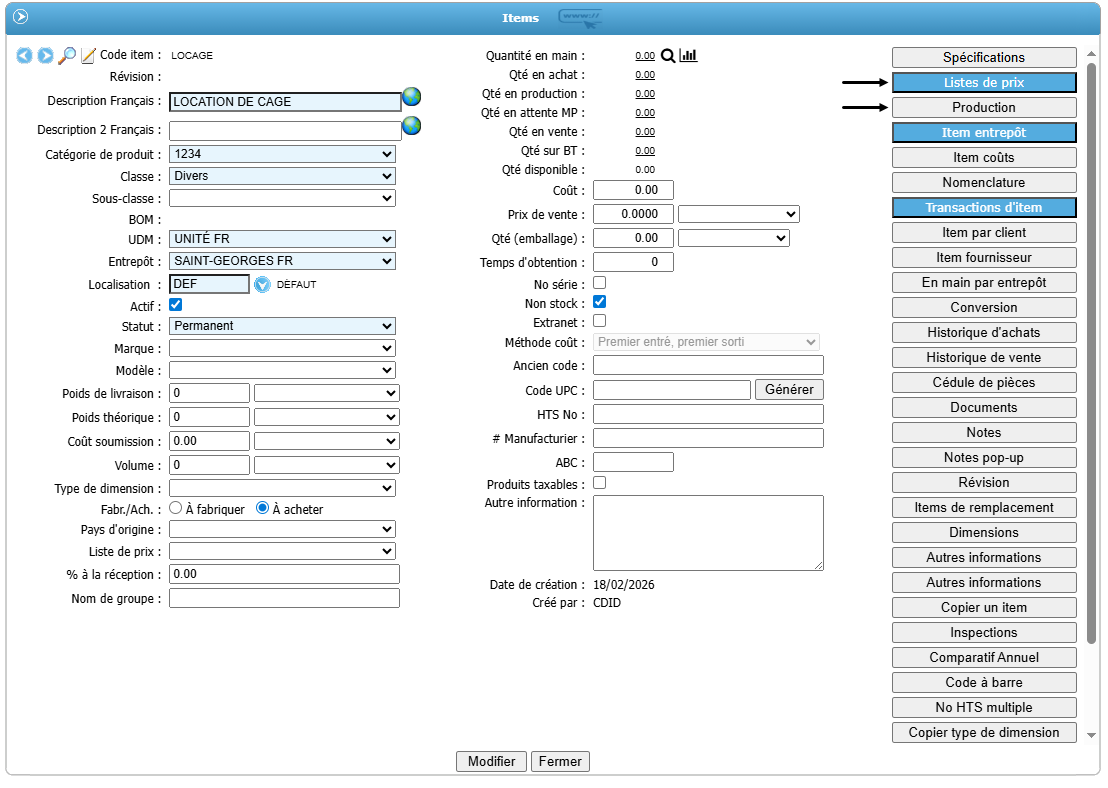Click the right panel scroll down arrow
This screenshot has width=1108, height=788.
pyautogui.click(x=1091, y=734)
